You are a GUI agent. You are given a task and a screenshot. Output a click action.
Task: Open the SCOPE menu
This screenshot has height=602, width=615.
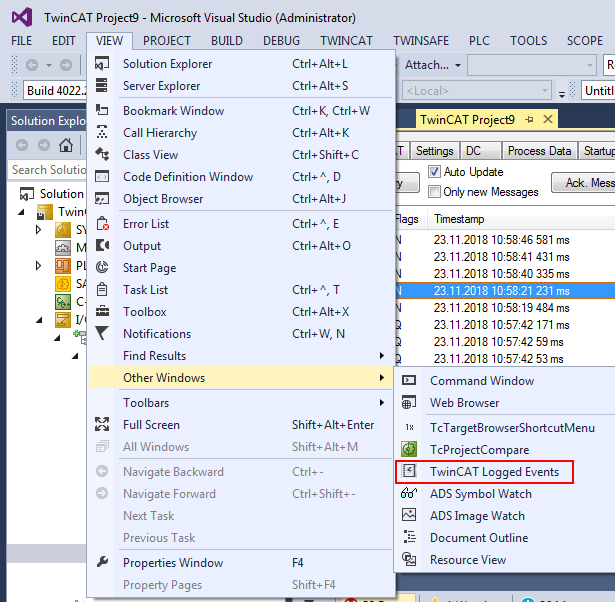tap(584, 41)
